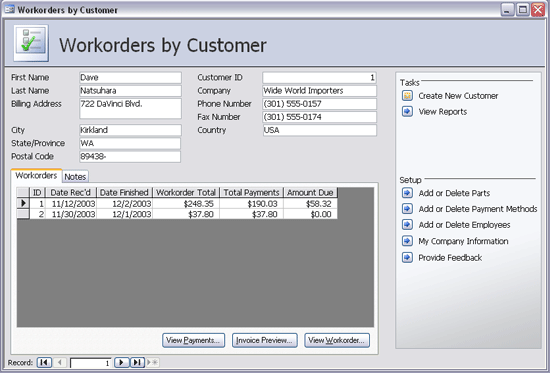Viewport: 550px width, 373px height.
Task: Select all rows with the datasheet corner selector
Action: point(23,192)
